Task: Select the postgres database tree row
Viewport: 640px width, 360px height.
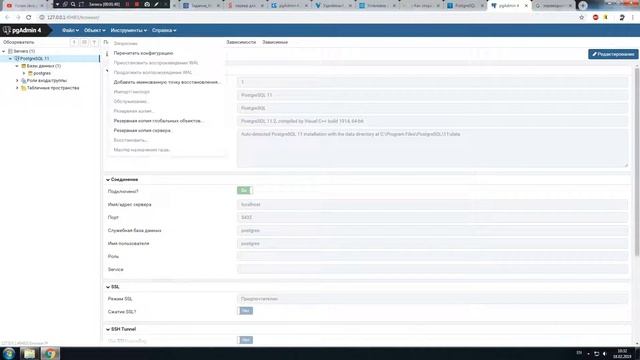Action: pyautogui.click(x=42, y=73)
